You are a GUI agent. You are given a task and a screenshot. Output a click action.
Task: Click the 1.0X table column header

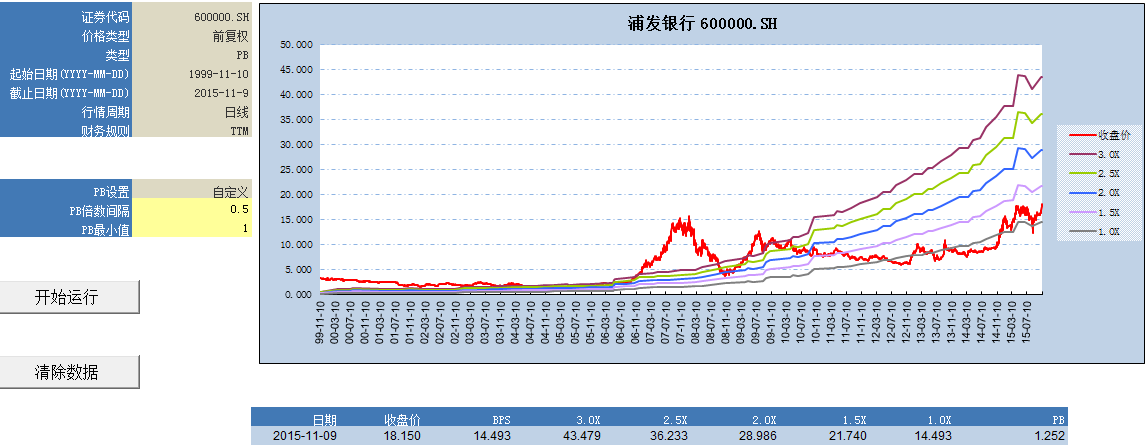pyautogui.click(x=940, y=420)
